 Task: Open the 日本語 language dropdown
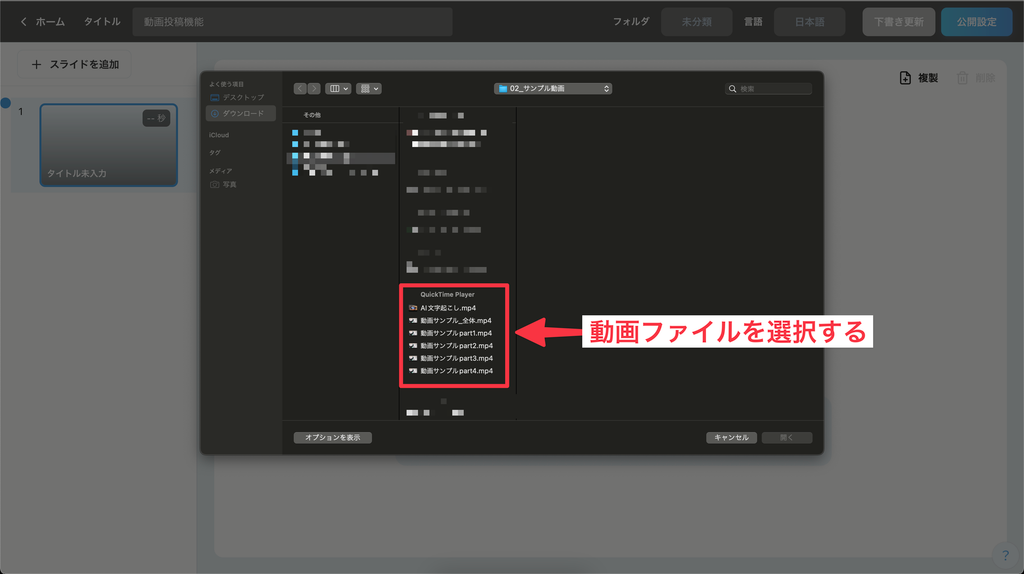tap(809, 22)
